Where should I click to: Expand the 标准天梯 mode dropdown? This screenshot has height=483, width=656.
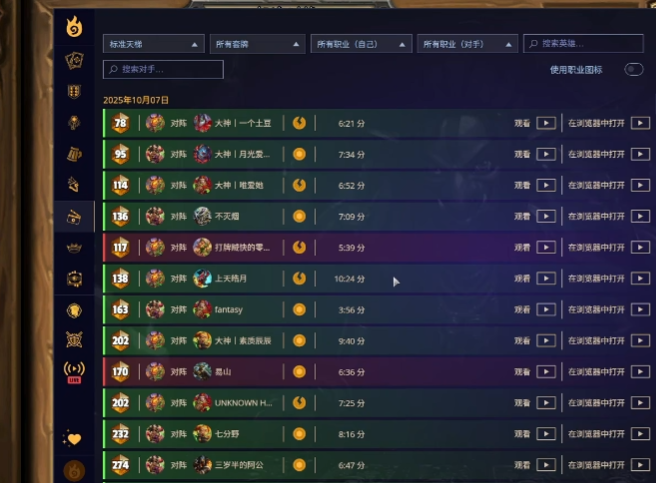(x=154, y=44)
